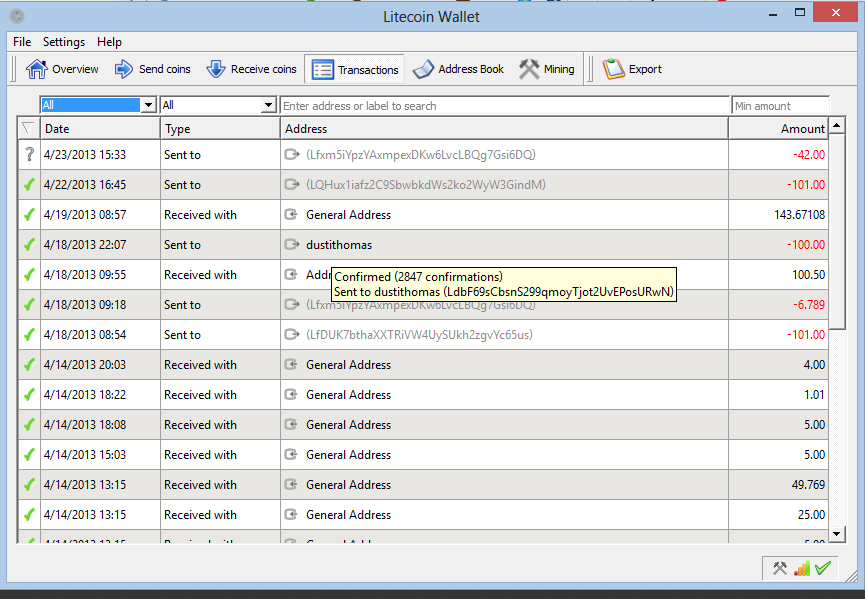Select the -6.789 amount cell

(x=778, y=304)
